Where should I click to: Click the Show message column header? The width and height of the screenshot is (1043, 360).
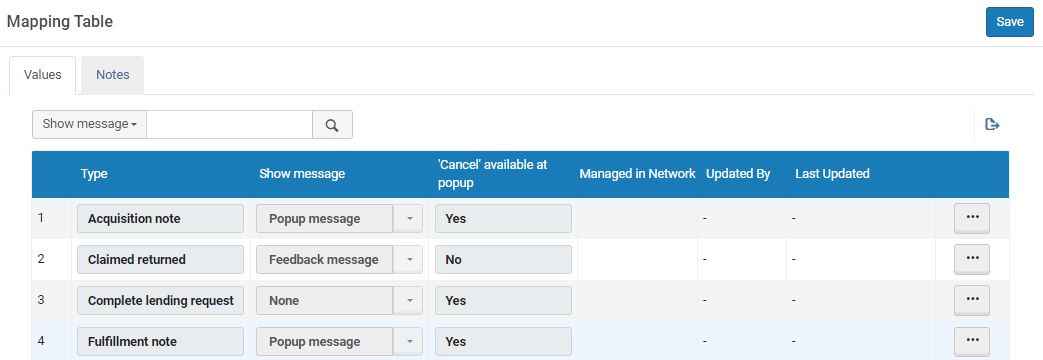(302, 174)
